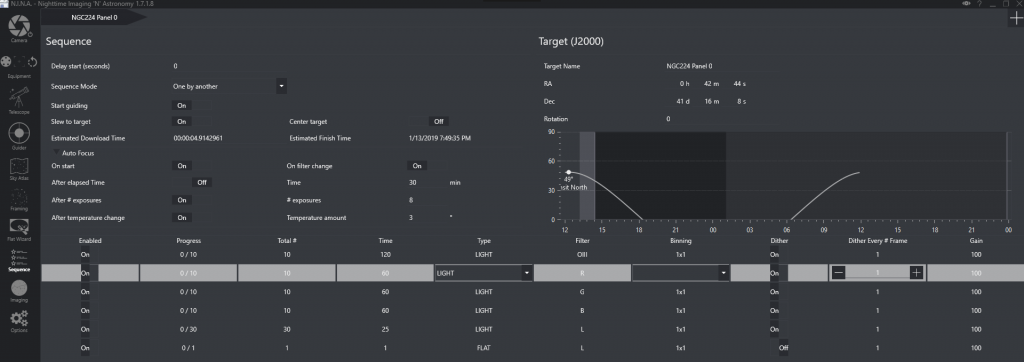The image size is (1024, 362).
Task: Enable After elapsed Time switch
Action: tap(192, 183)
